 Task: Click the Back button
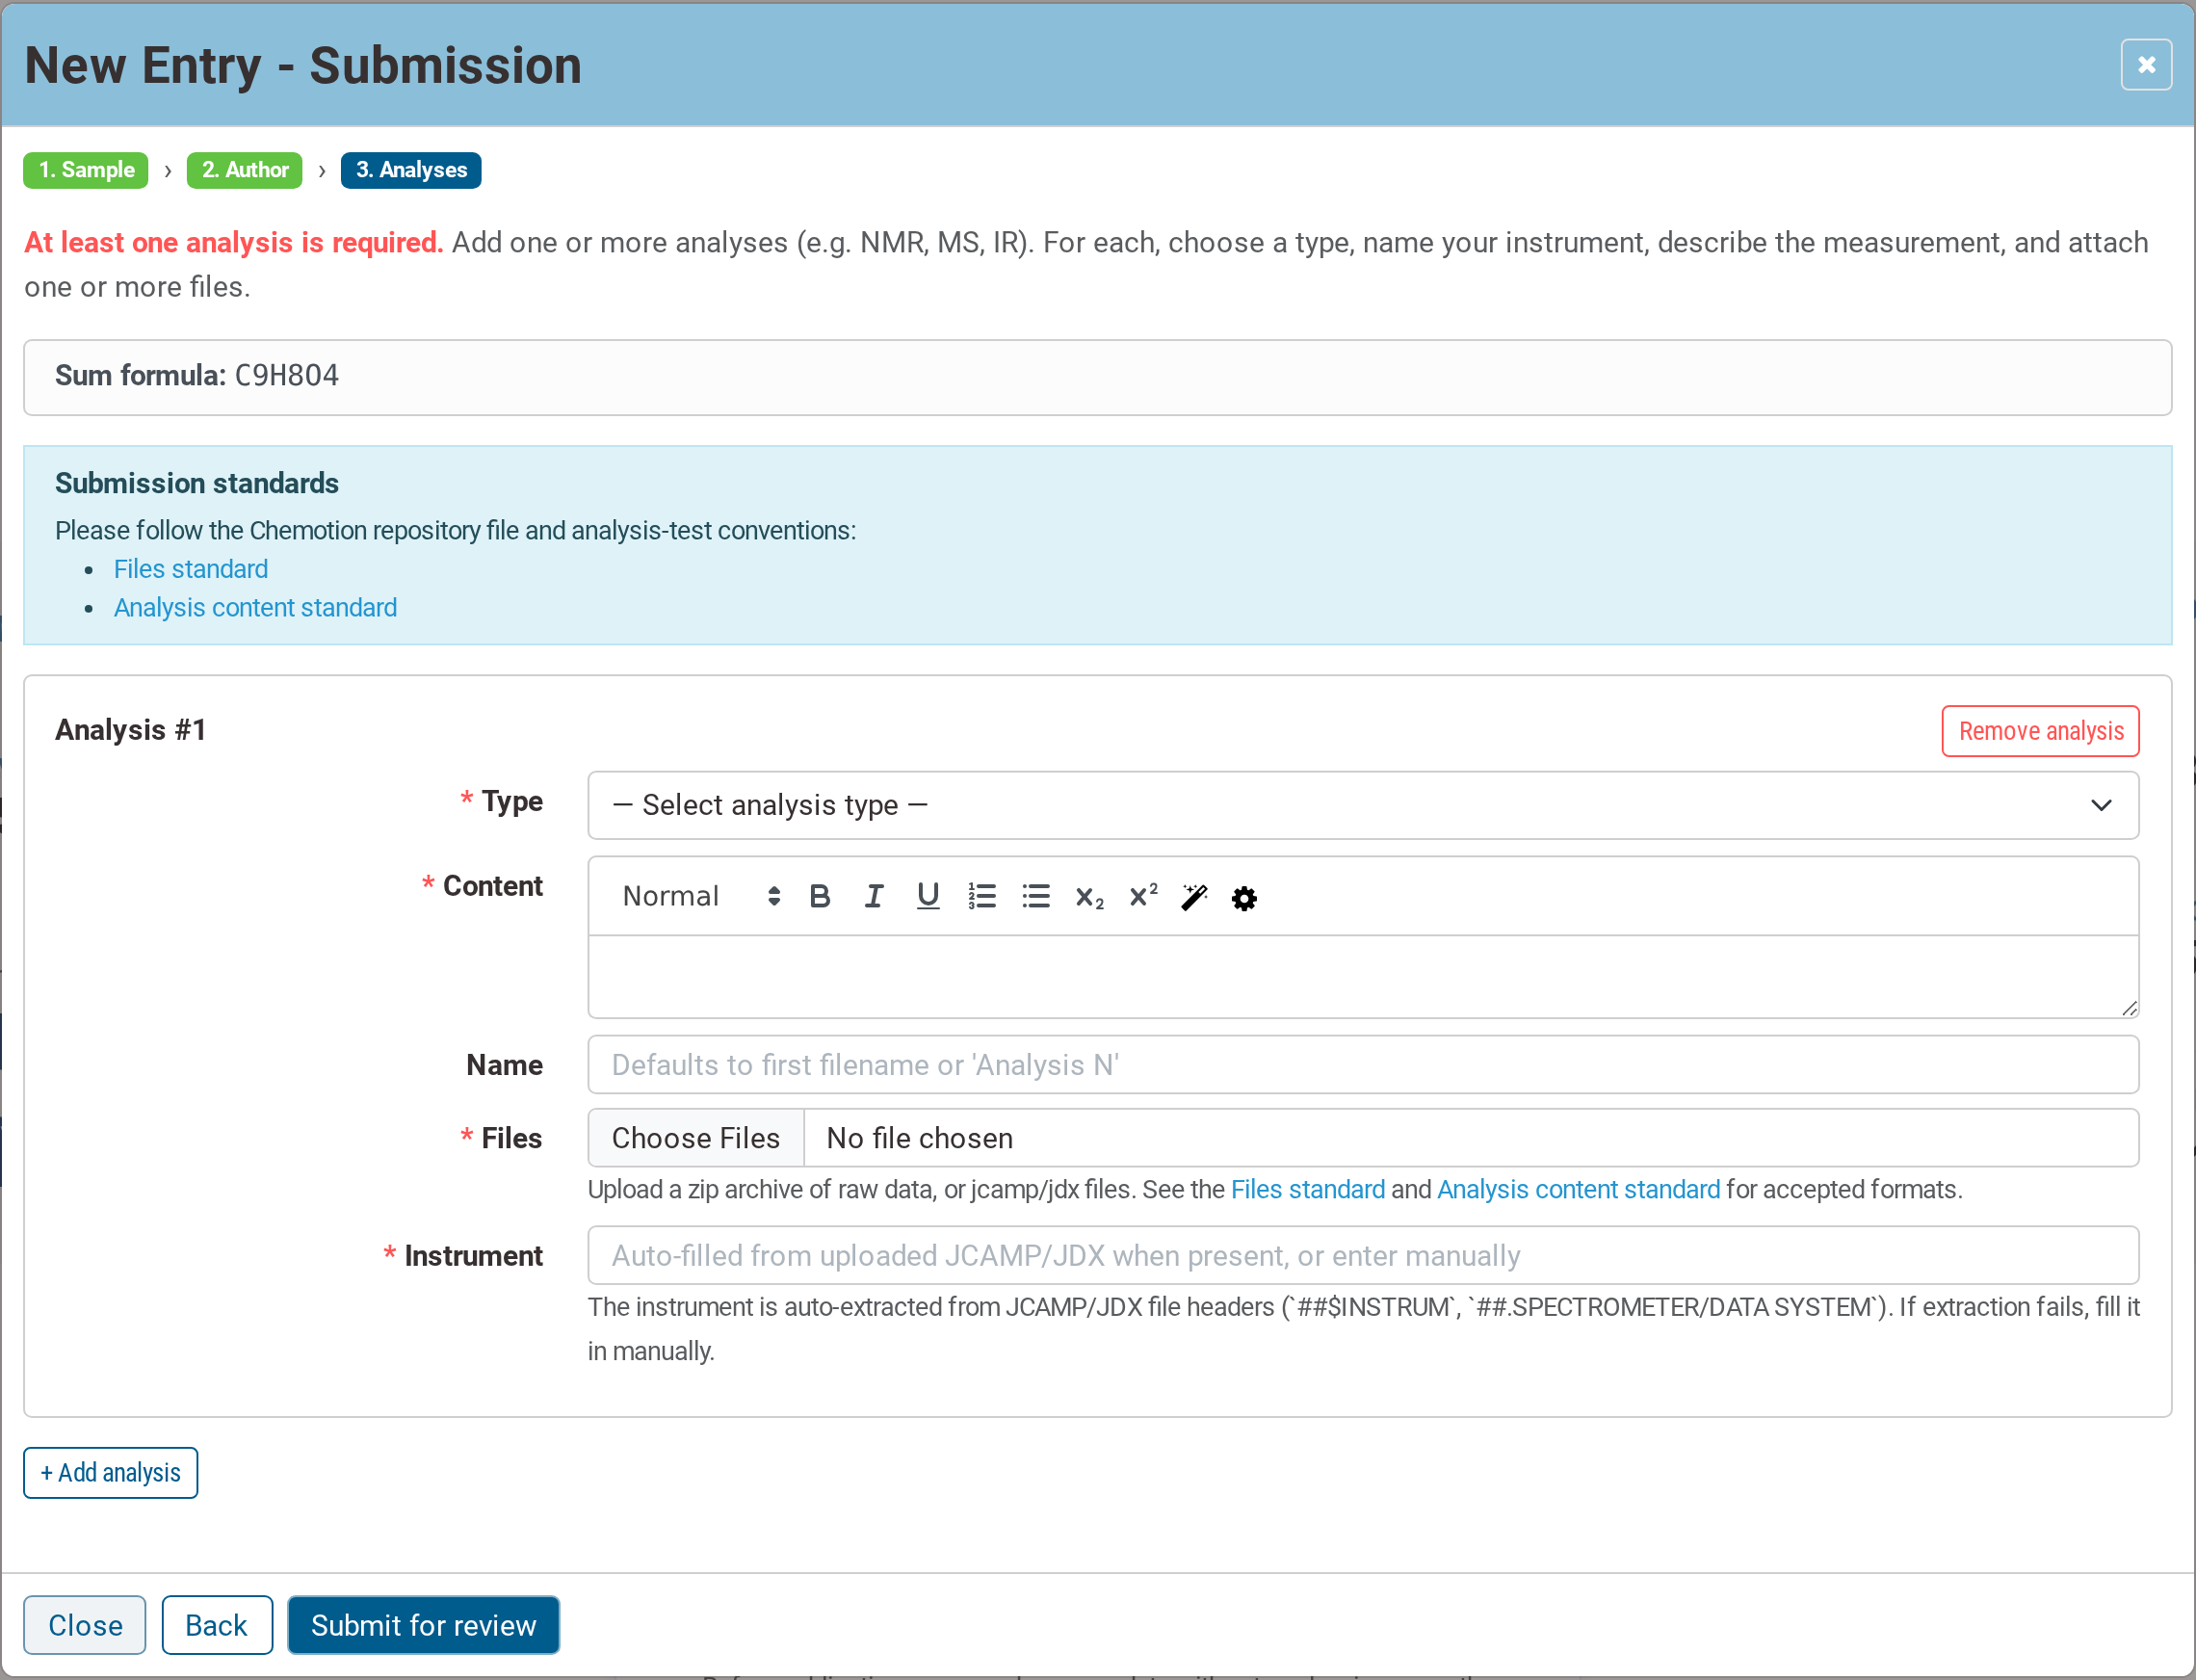[x=217, y=1625]
